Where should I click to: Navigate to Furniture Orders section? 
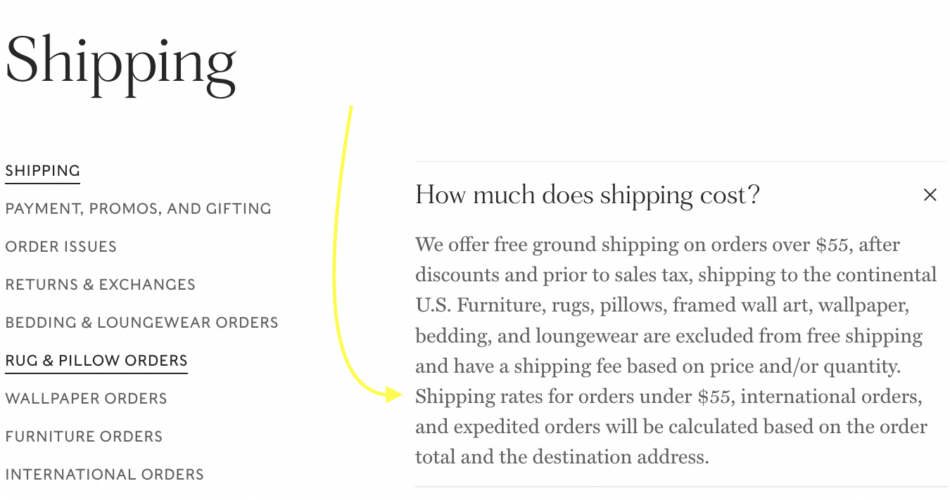[84, 437]
